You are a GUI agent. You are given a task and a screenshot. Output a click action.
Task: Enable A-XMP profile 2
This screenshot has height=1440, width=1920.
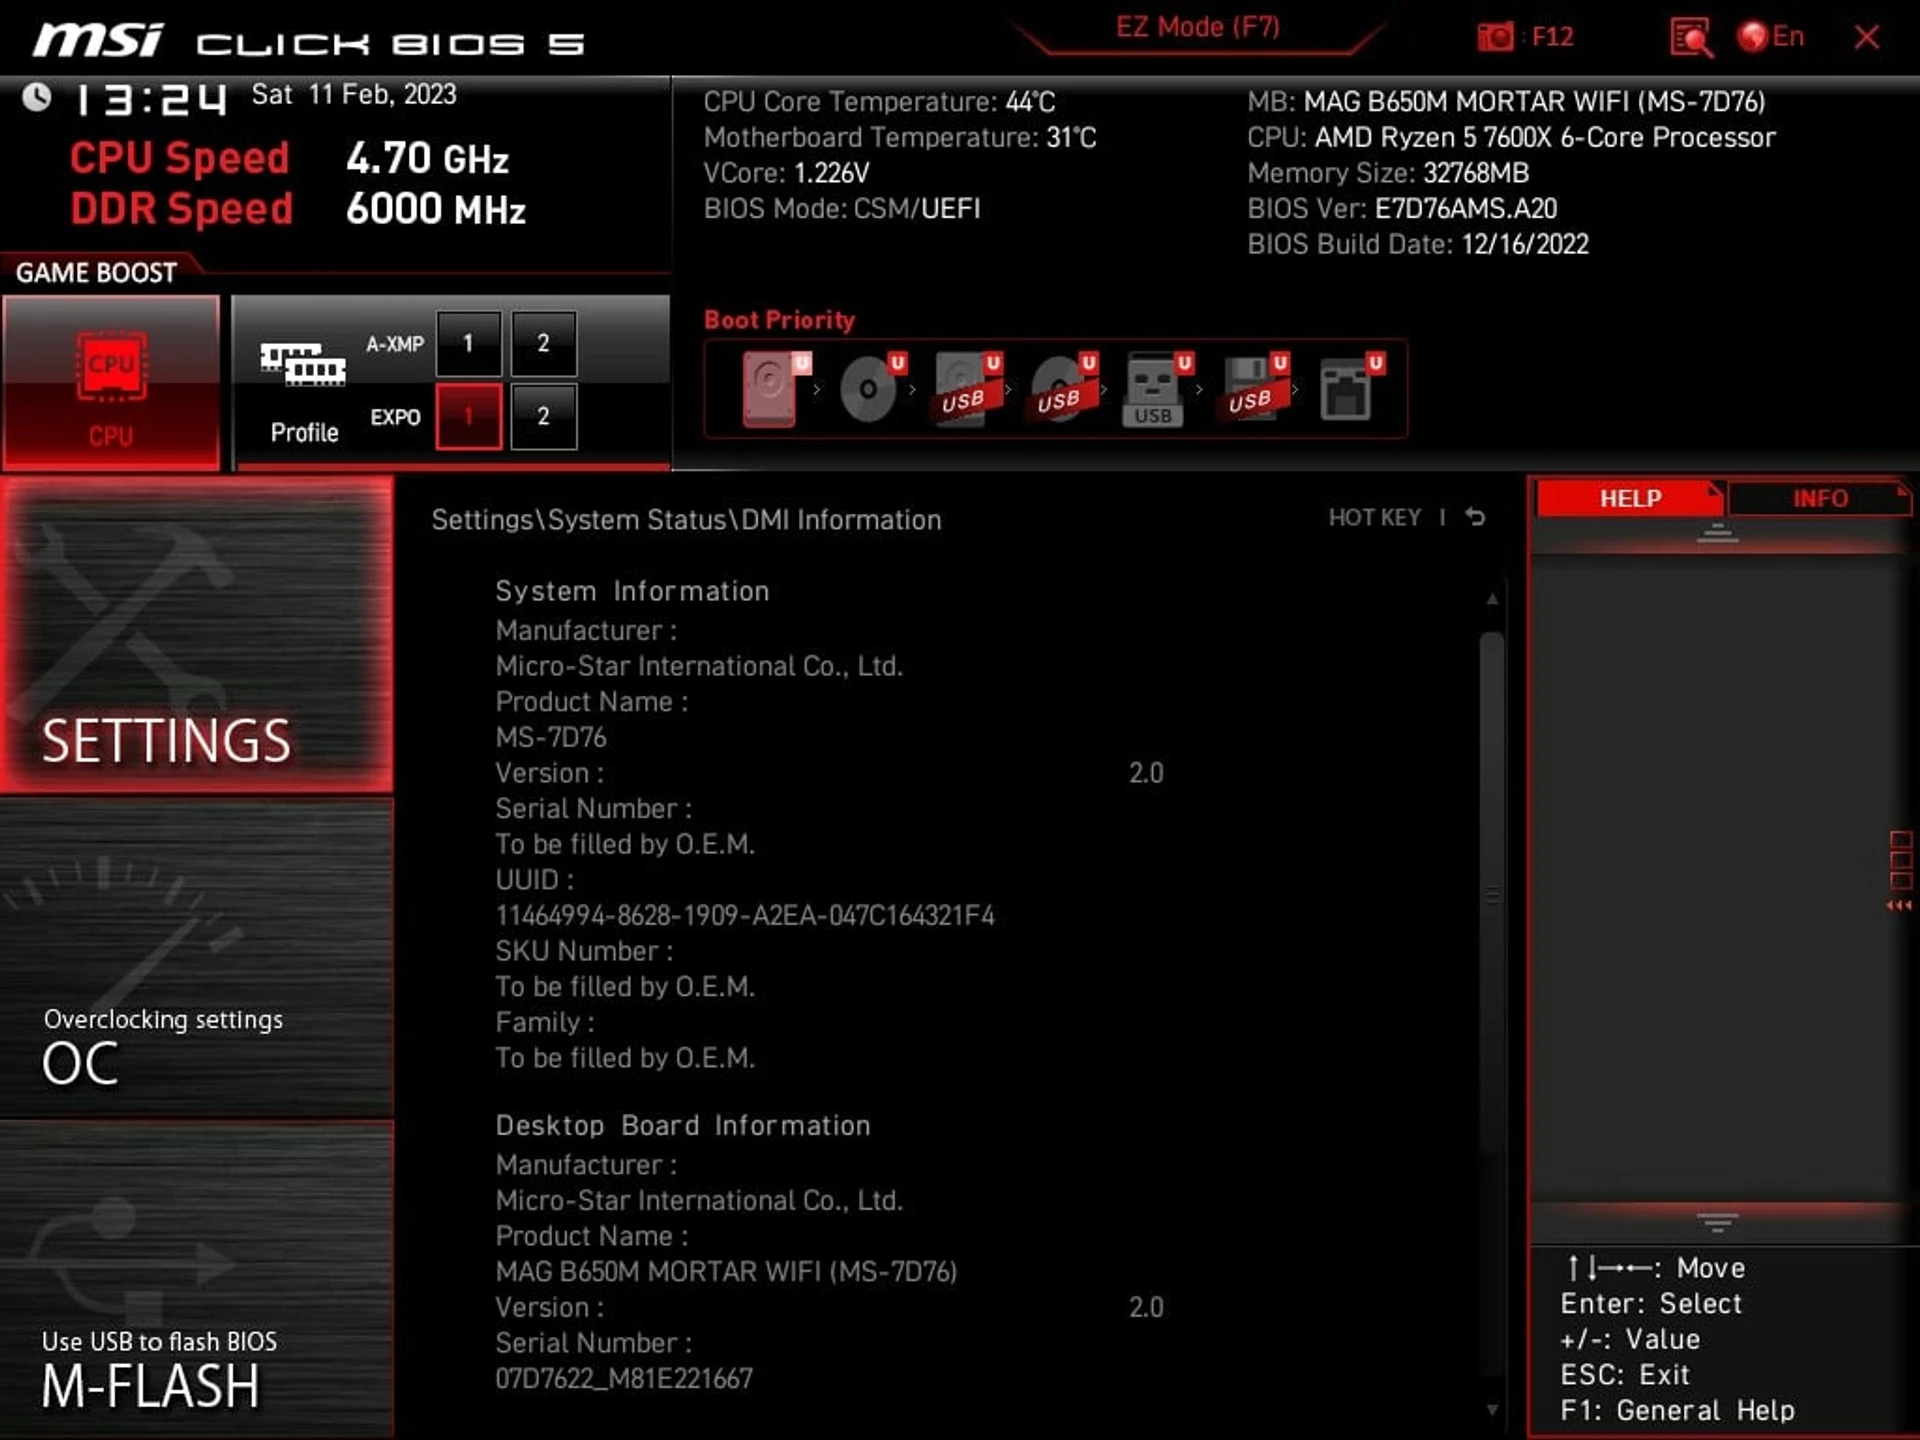click(x=543, y=343)
